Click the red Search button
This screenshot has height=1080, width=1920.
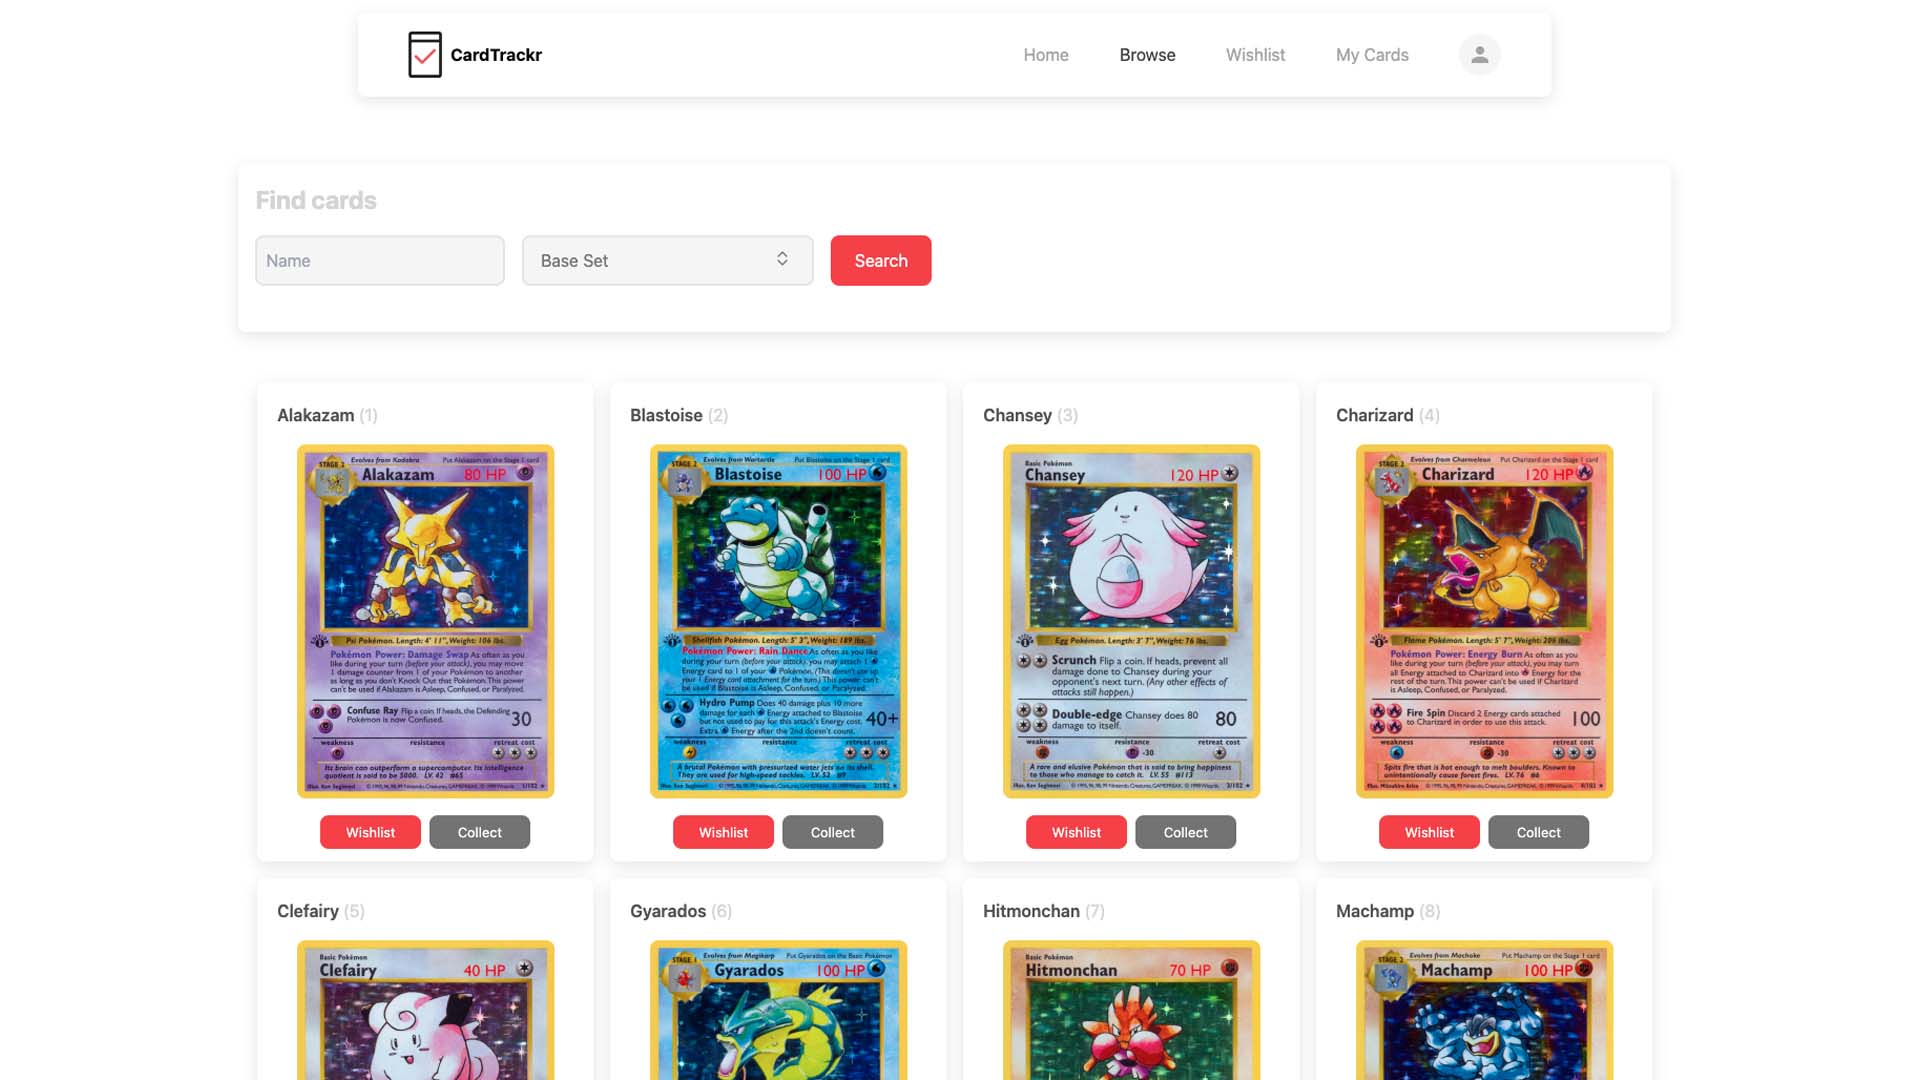880,260
